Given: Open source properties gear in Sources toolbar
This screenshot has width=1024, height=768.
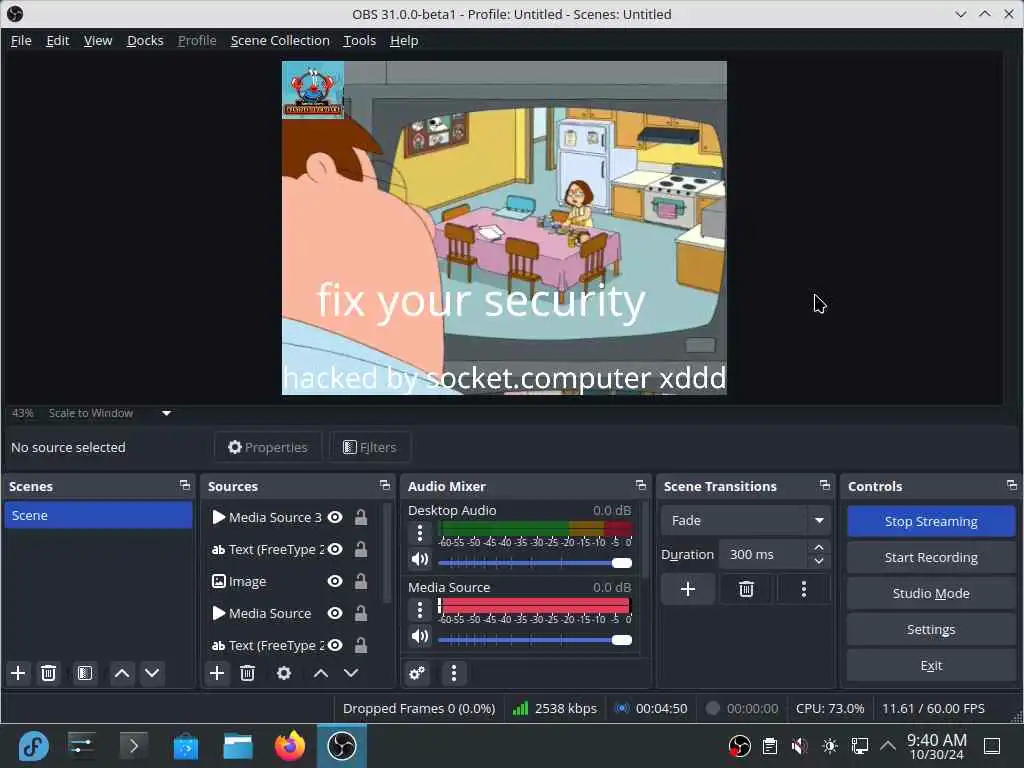Looking at the screenshot, I should pyautogui.click(x=284, y=673).
